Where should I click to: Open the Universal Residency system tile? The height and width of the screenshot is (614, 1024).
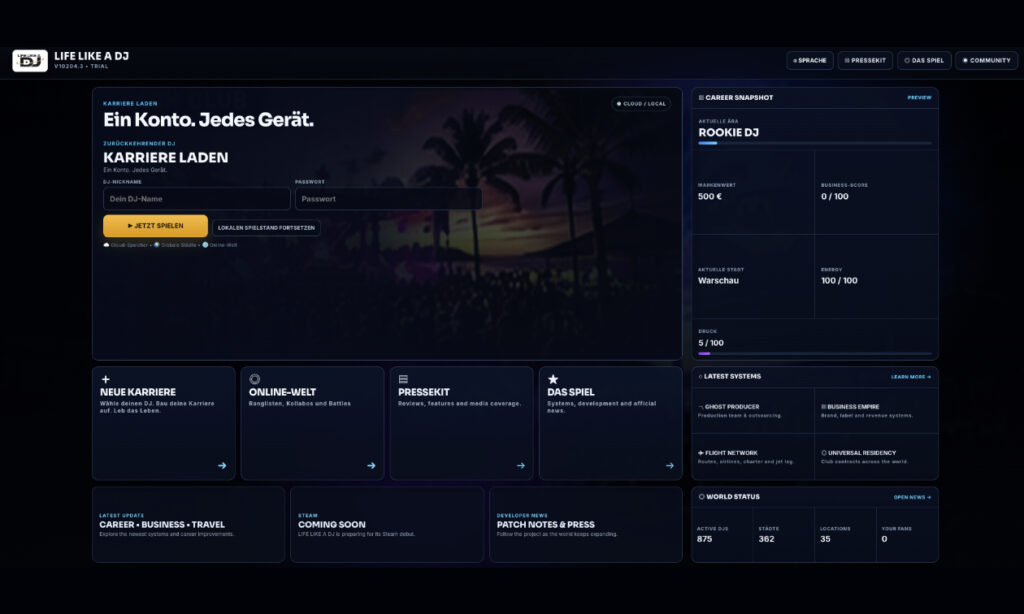click(876, 457)
